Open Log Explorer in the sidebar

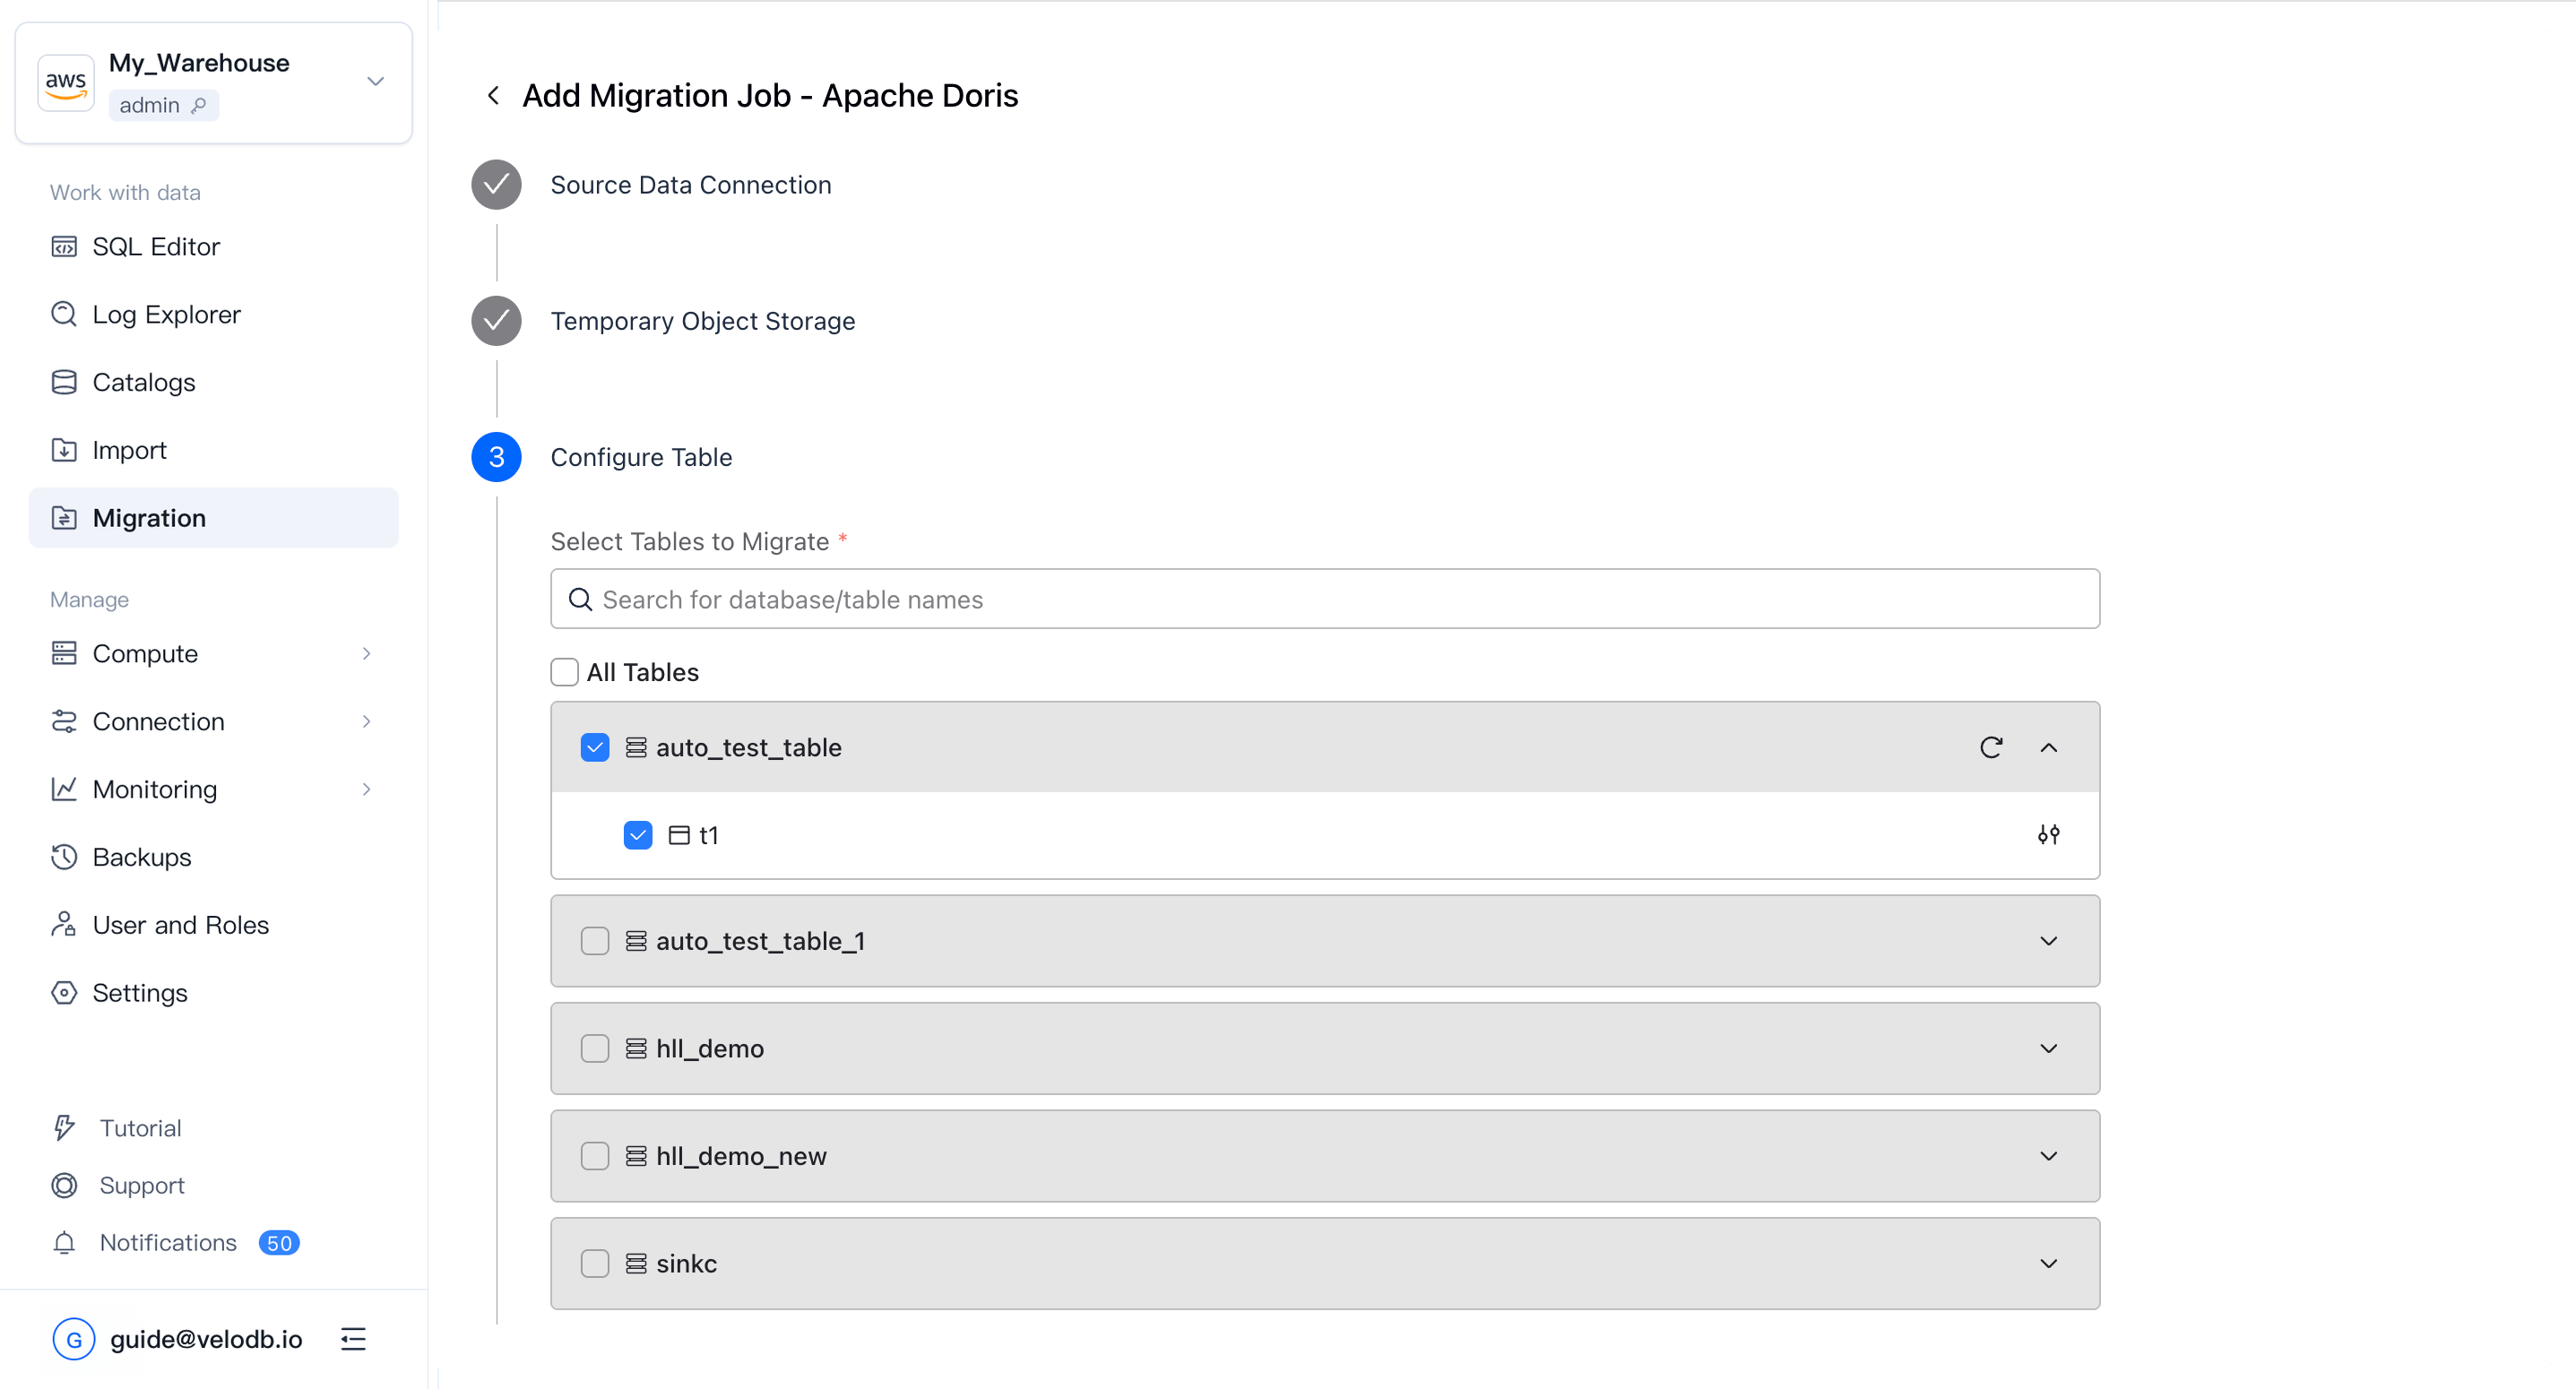pyautogui.click(x=166, y=314)
